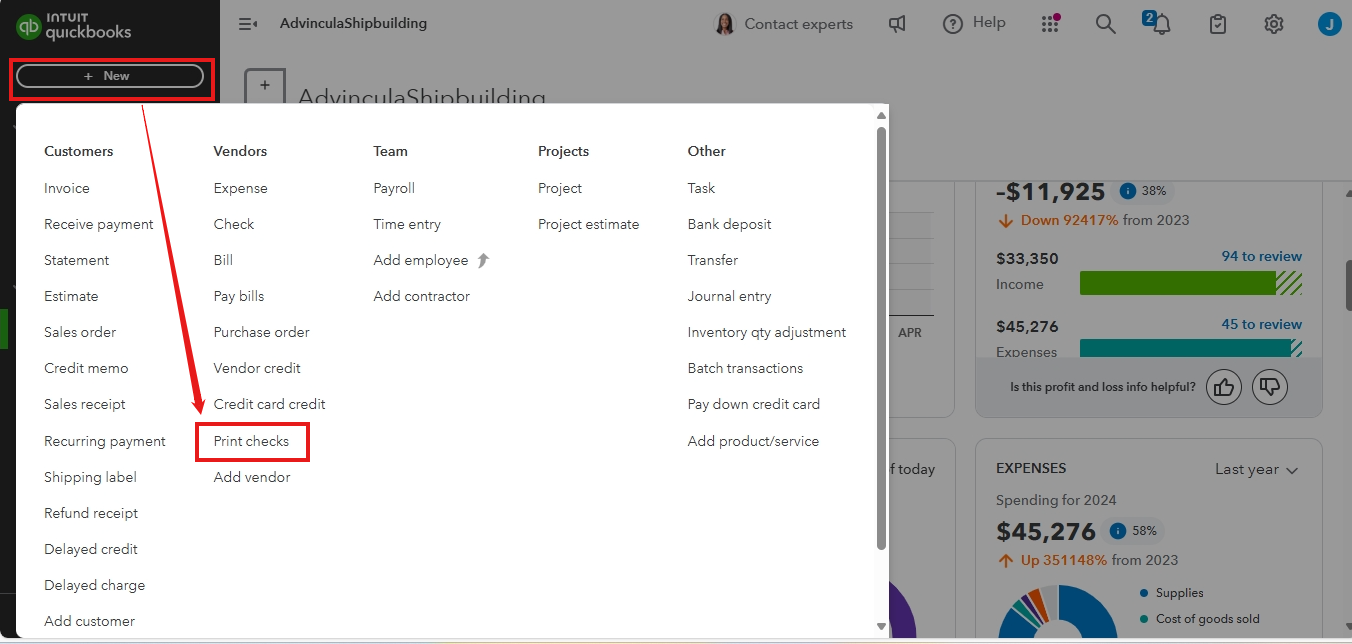Click the Contact experts avatar
The image size is (1352, 644).
725,24
